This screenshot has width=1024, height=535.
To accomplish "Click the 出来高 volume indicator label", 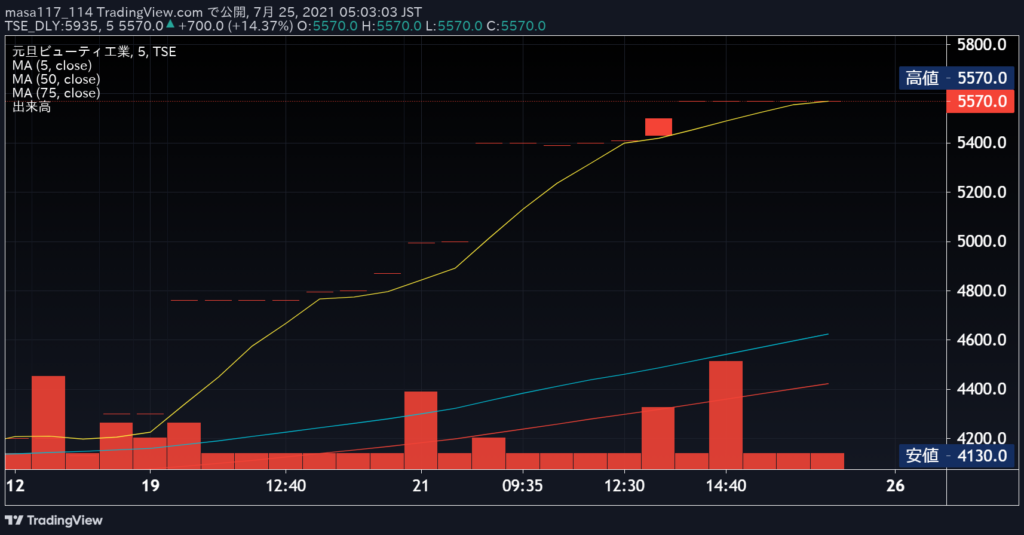I will tap(31, 106).
